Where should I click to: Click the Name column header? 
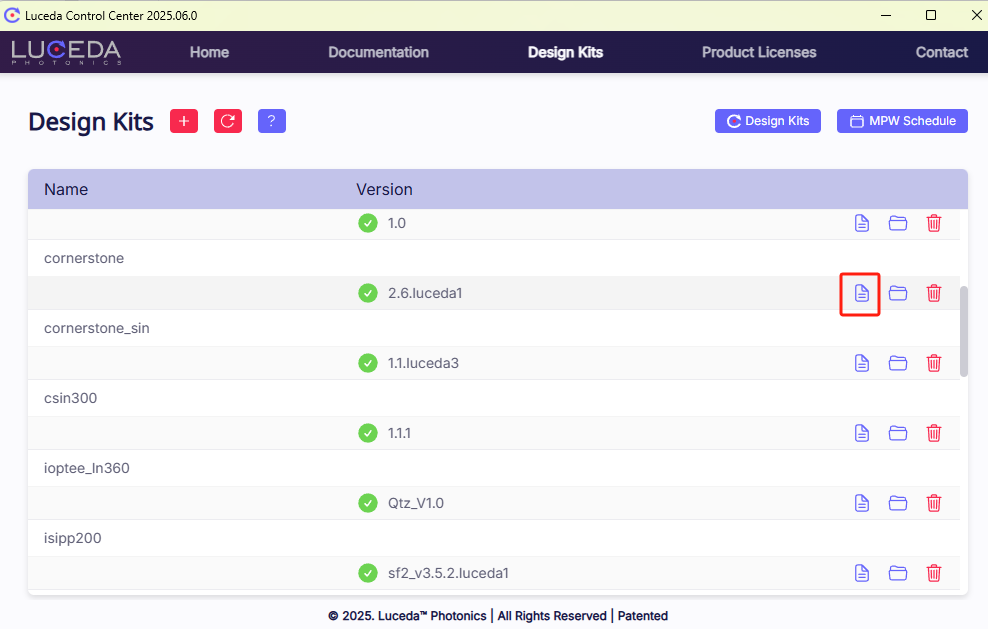(66, 189)
